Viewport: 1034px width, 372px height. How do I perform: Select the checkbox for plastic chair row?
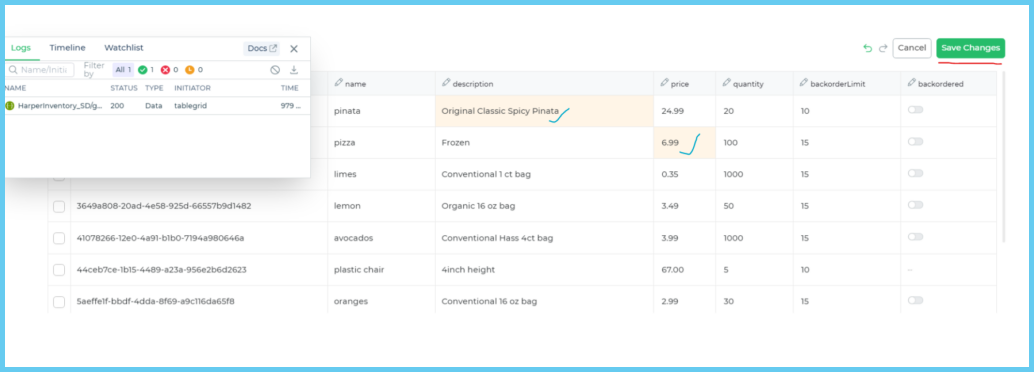click(x=59, y=270)
